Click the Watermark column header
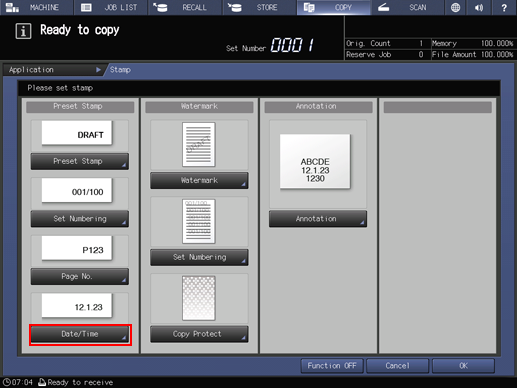The image size is (517, 388). [x=199, y=106]
